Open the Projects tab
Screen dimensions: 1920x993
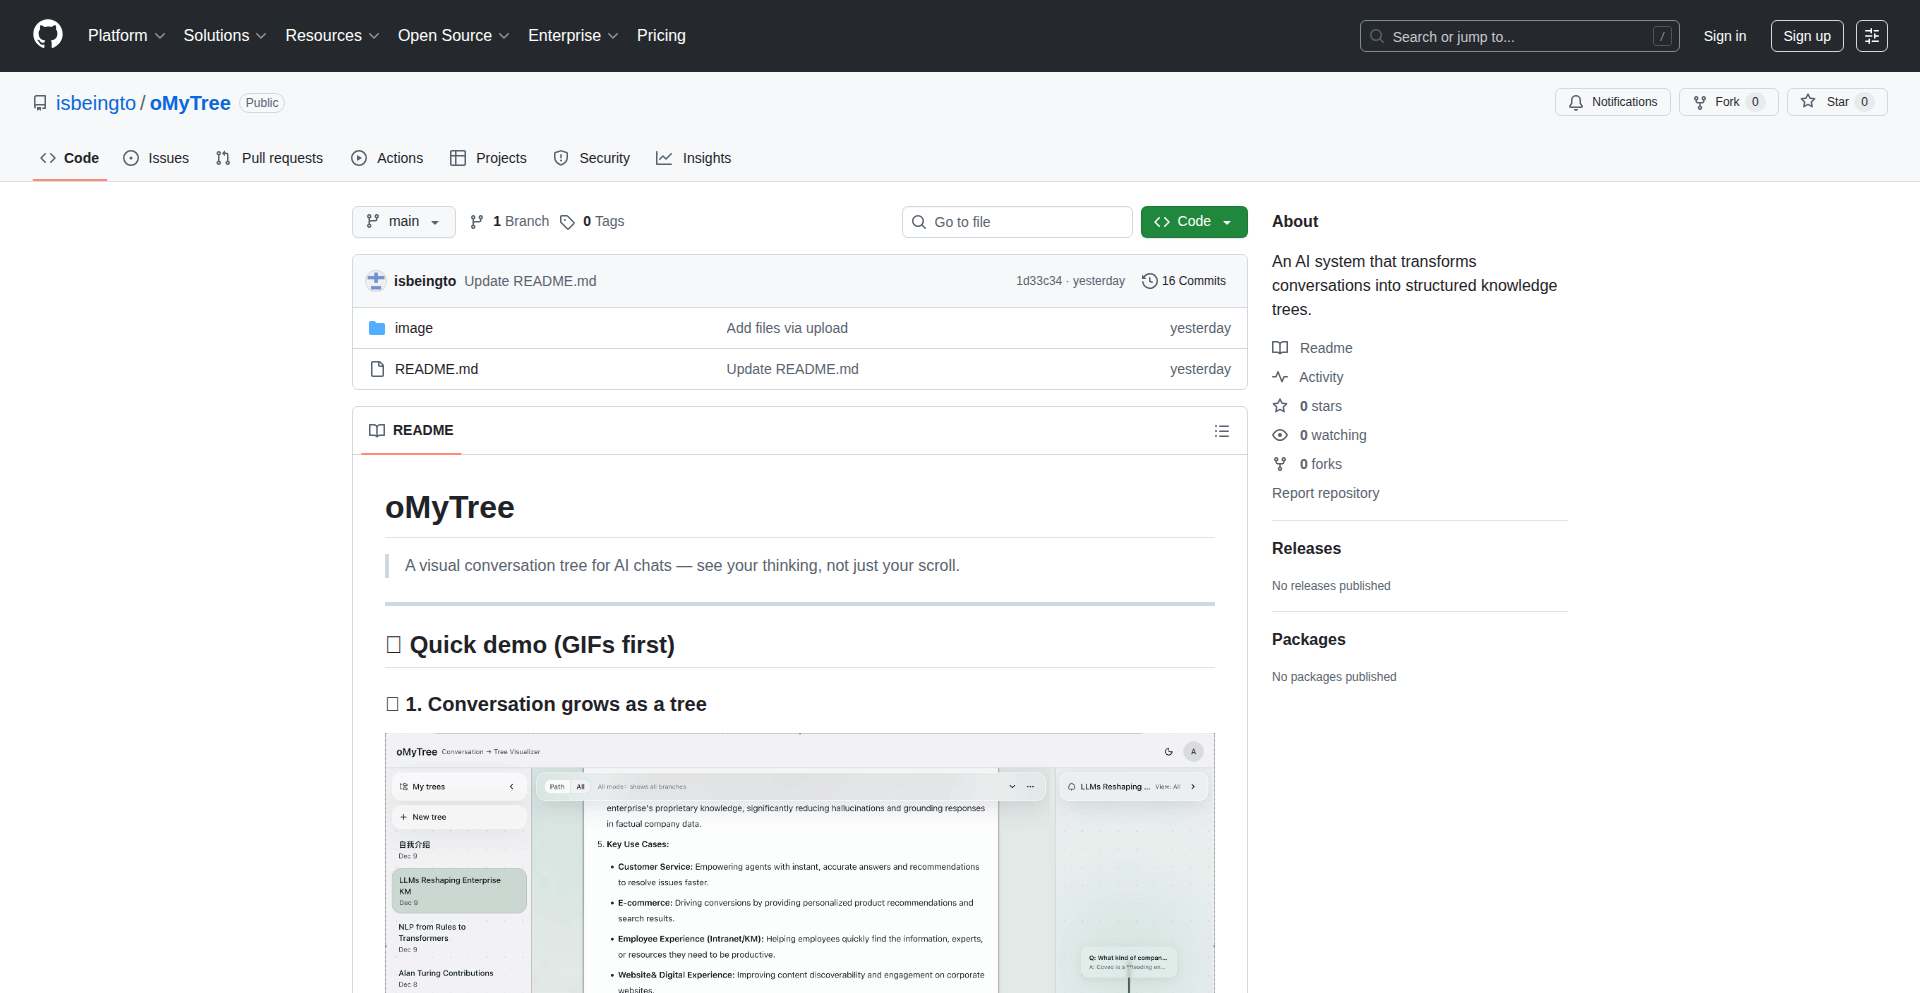coord(488,158)
